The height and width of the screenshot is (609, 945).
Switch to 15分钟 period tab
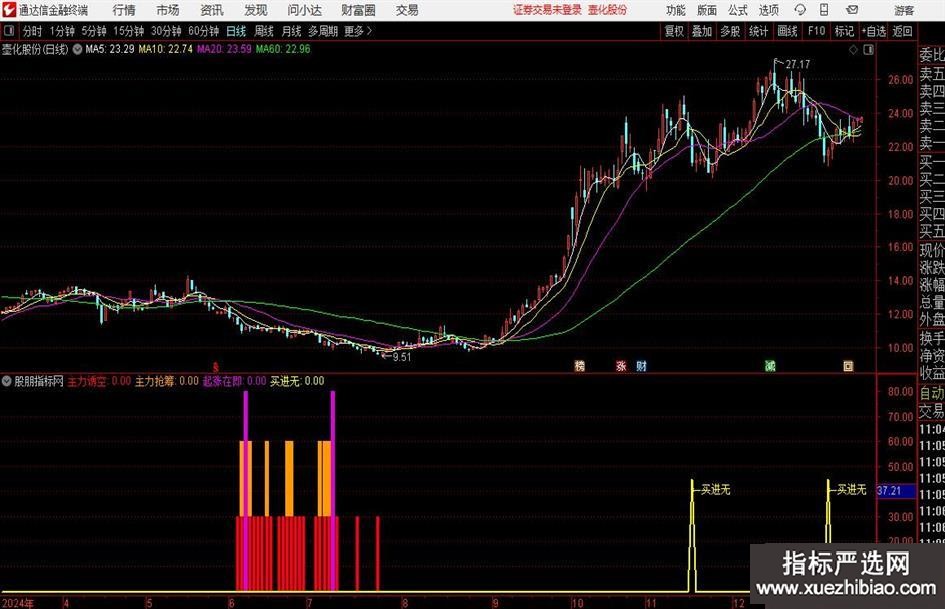click(x=128, y=31)
